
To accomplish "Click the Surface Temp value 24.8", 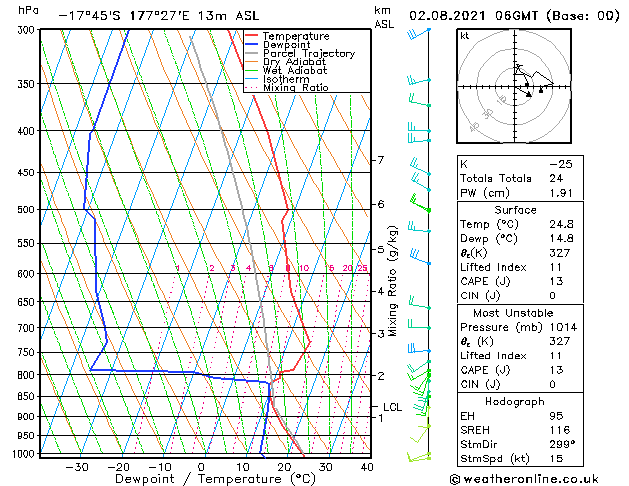I will tap(561, 224).
